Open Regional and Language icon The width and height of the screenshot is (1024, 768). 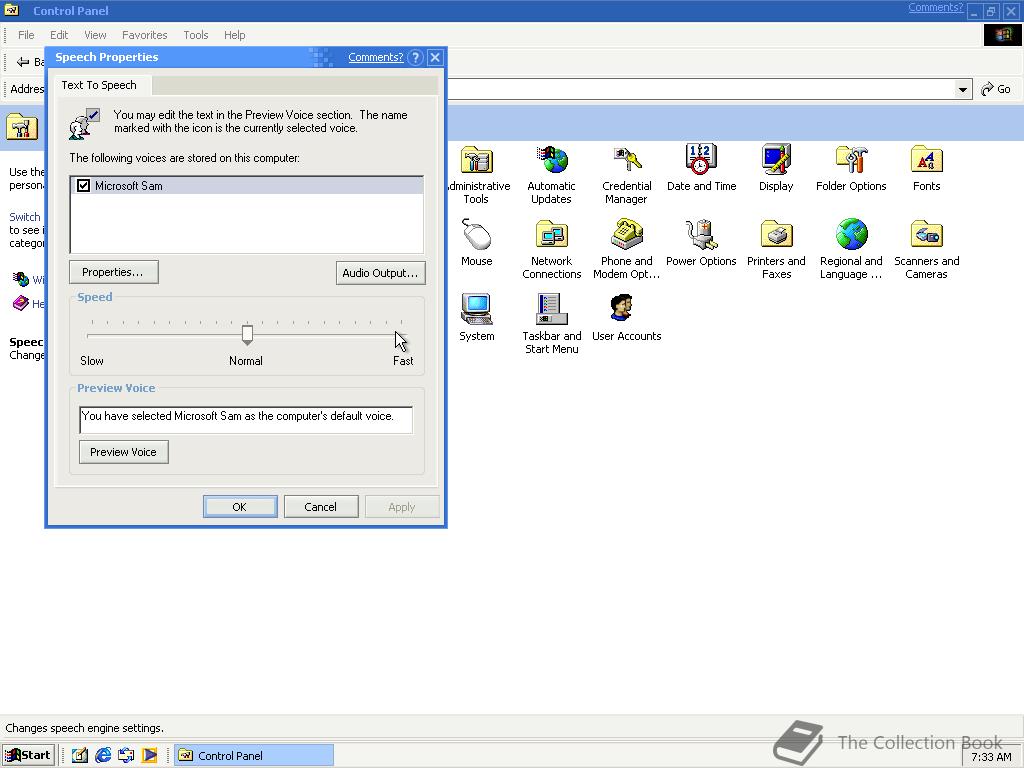point(852,235)
